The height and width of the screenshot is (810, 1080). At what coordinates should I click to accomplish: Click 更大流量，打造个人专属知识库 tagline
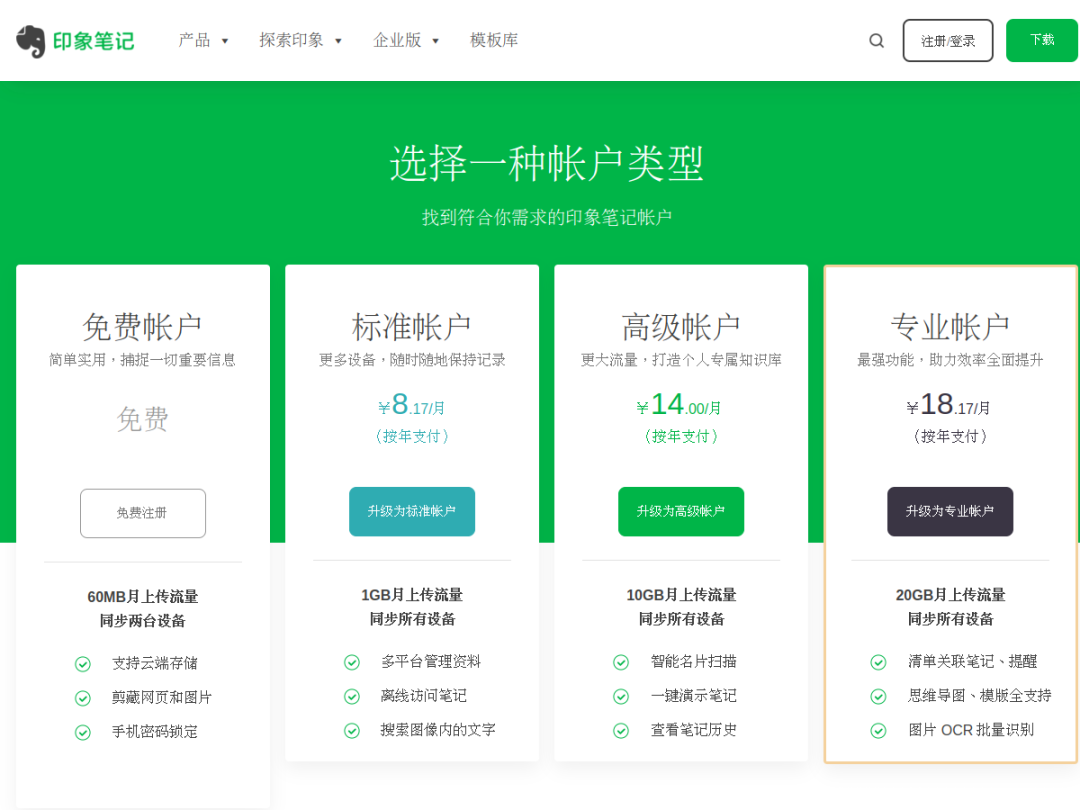[681, 360]
